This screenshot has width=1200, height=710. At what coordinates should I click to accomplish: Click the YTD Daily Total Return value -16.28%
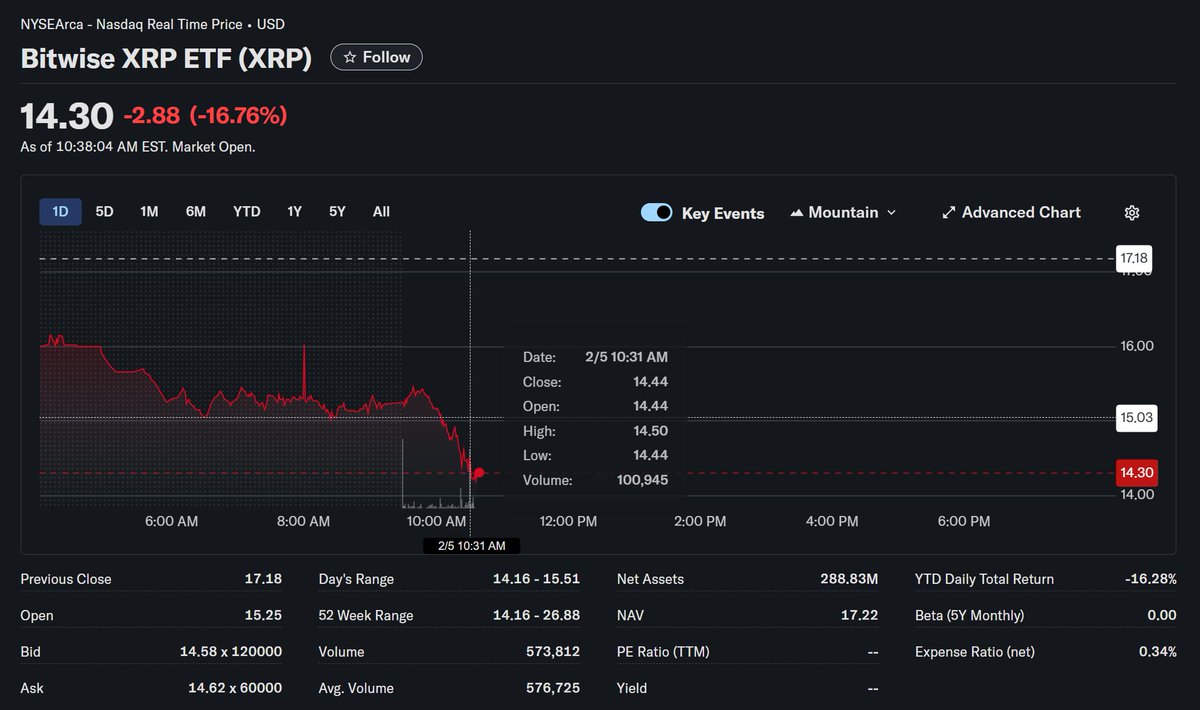[1149, 579]
